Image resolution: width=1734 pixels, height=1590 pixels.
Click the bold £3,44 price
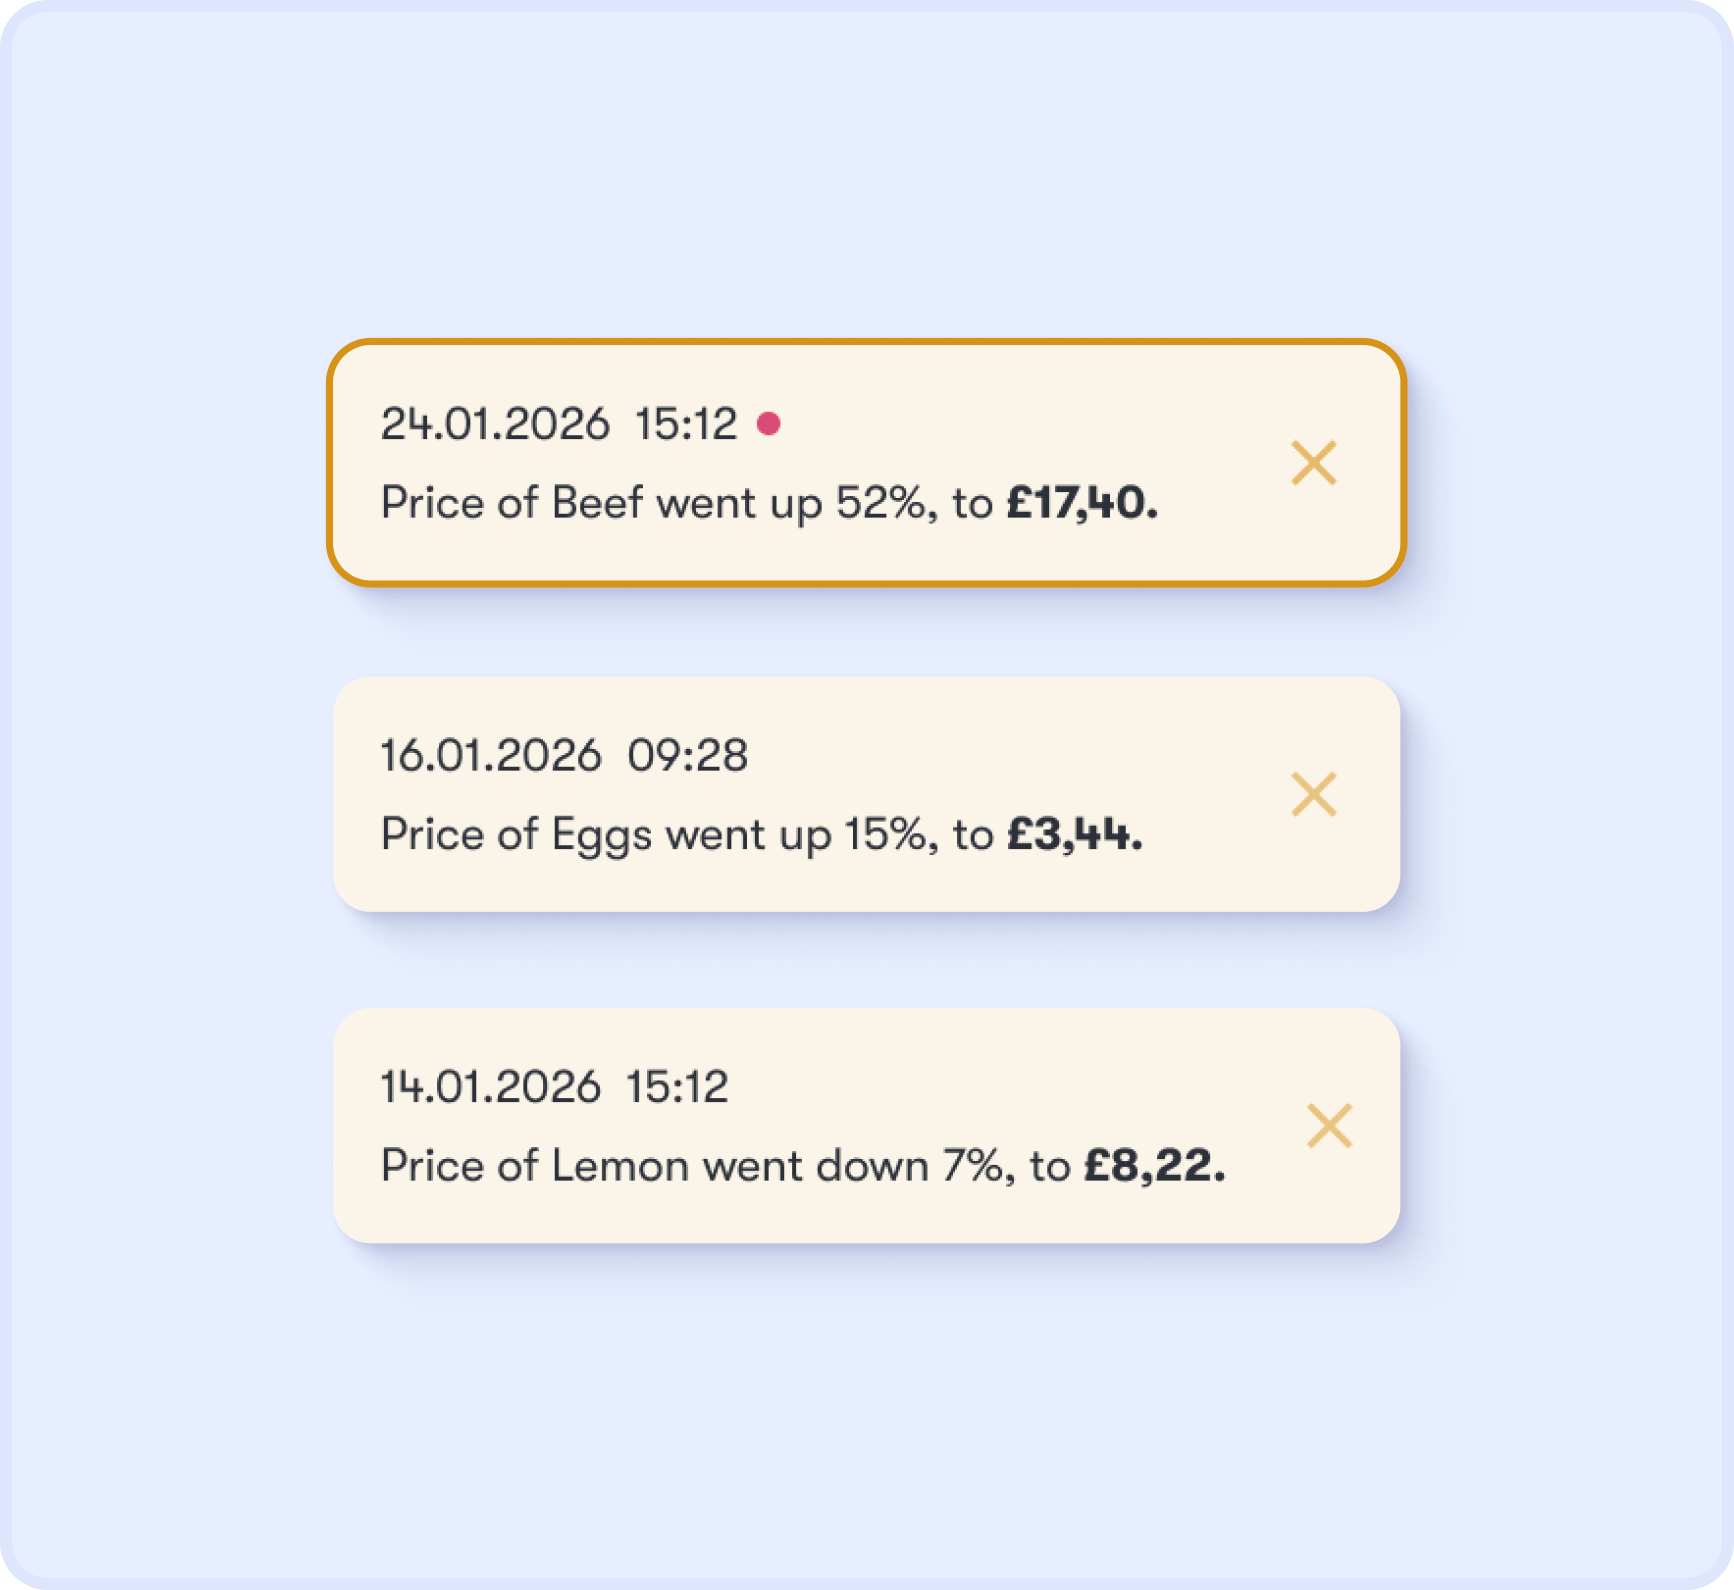(1073, 834)
